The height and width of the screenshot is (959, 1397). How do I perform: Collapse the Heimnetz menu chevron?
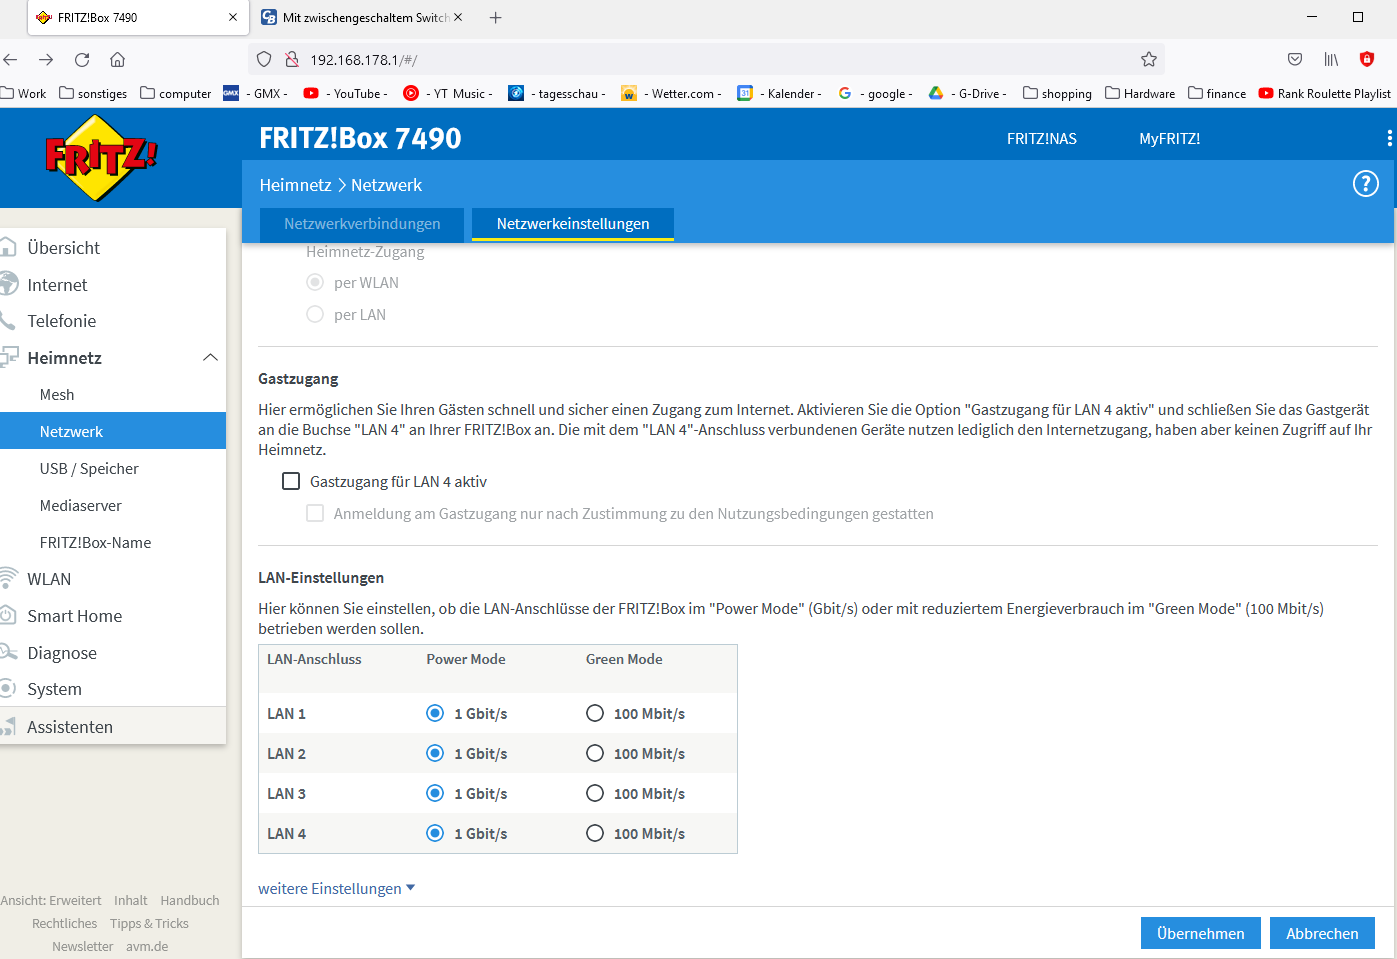210,358
